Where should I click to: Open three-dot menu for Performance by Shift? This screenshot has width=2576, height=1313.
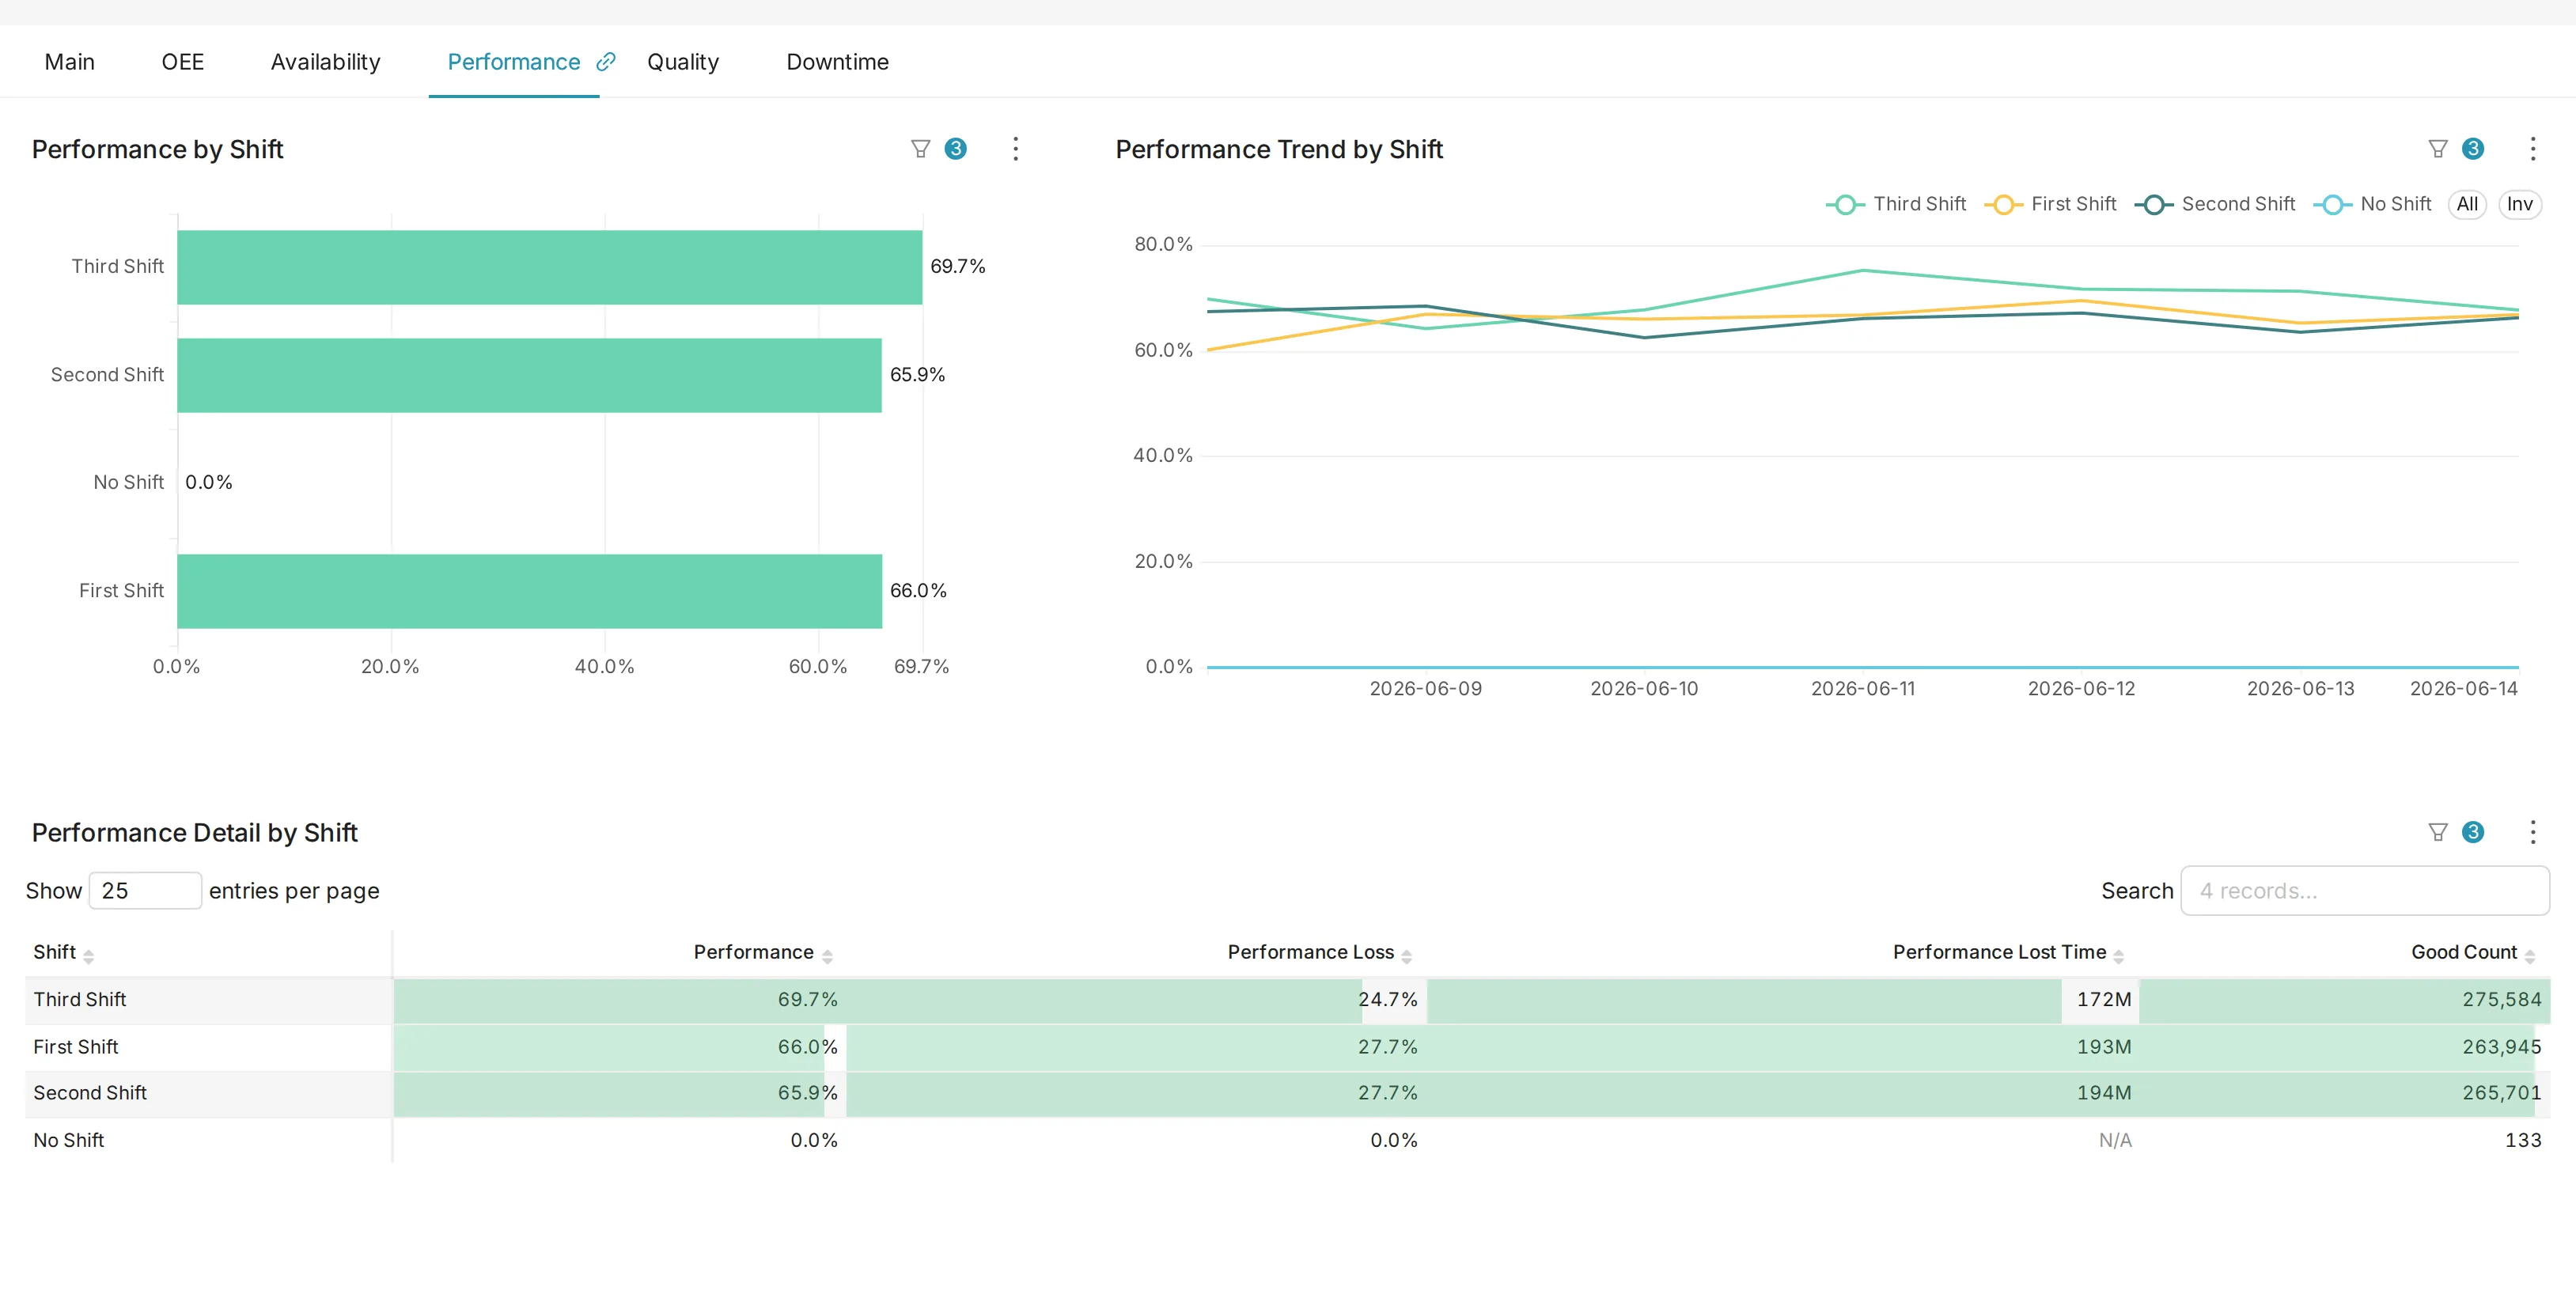1015,149
